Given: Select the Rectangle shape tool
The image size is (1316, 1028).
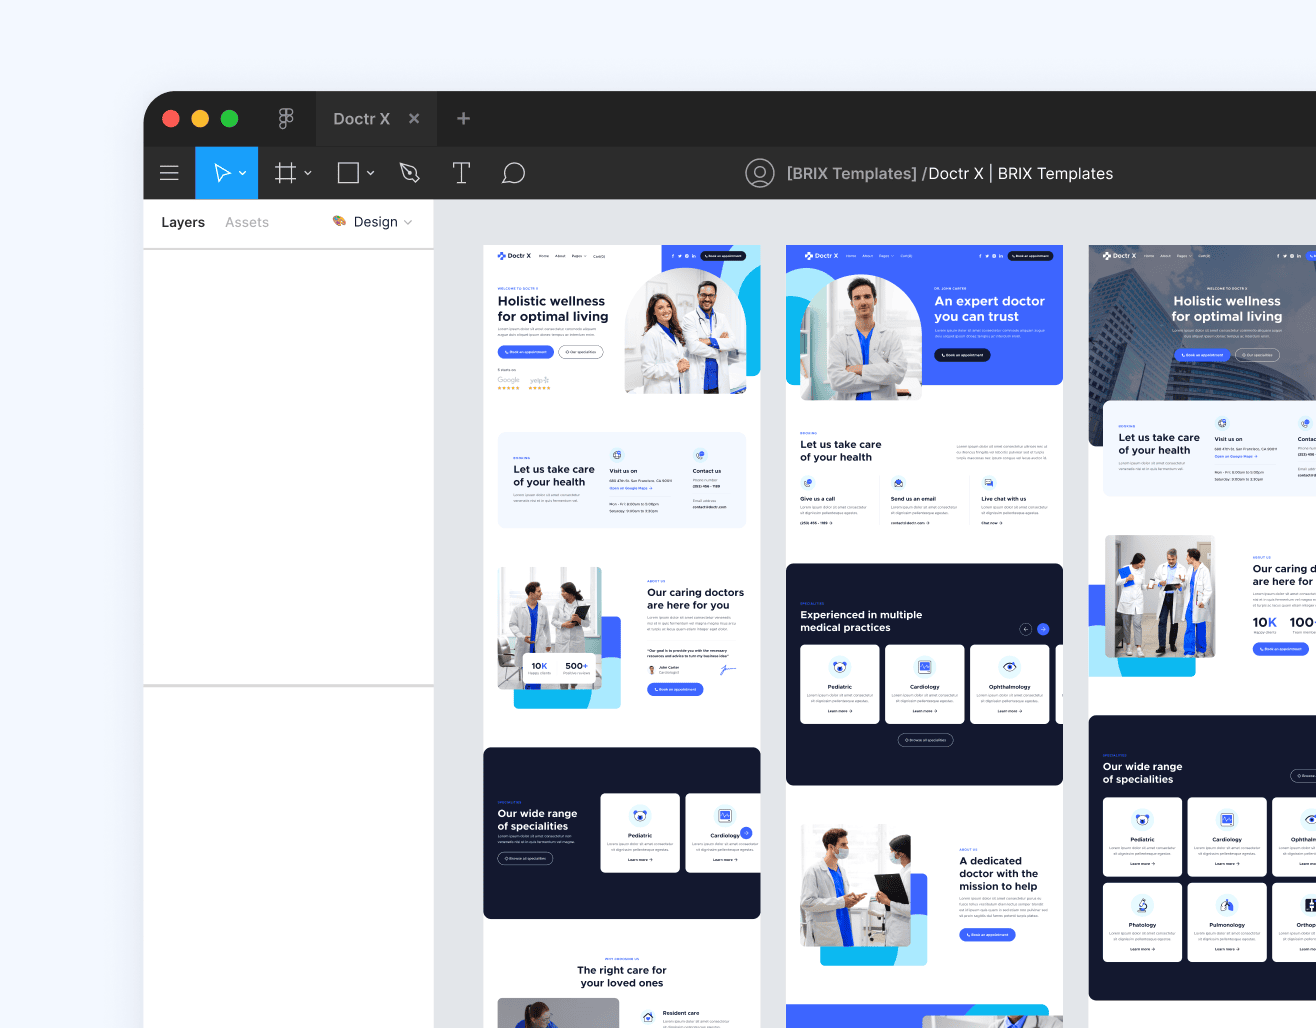Looking at the screenshot, I should 347,172.
